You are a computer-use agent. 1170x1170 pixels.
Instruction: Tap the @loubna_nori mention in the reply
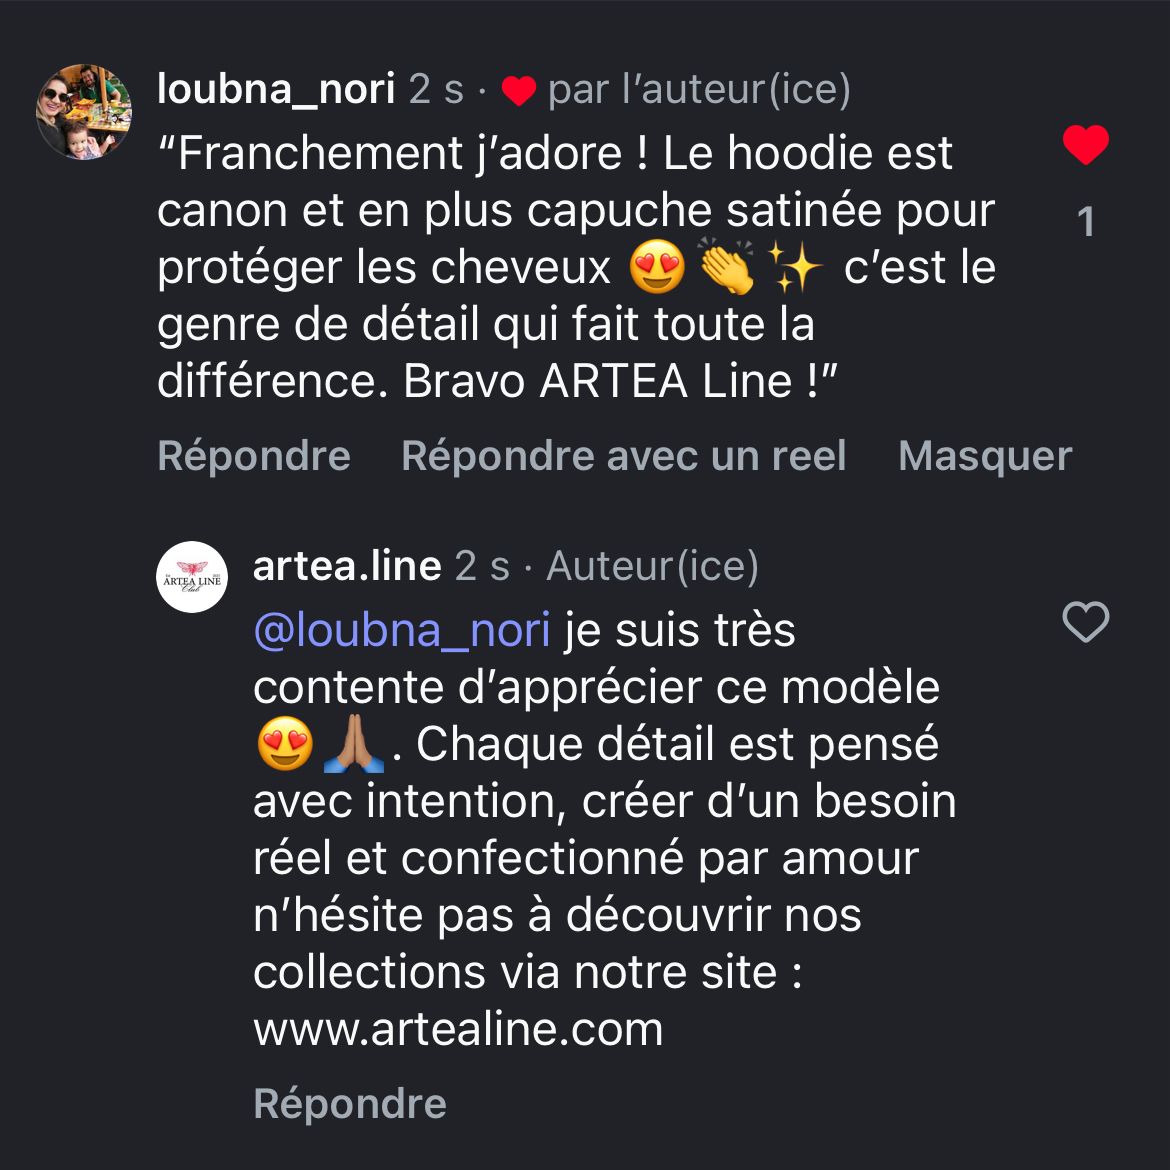tap(402, 630)
